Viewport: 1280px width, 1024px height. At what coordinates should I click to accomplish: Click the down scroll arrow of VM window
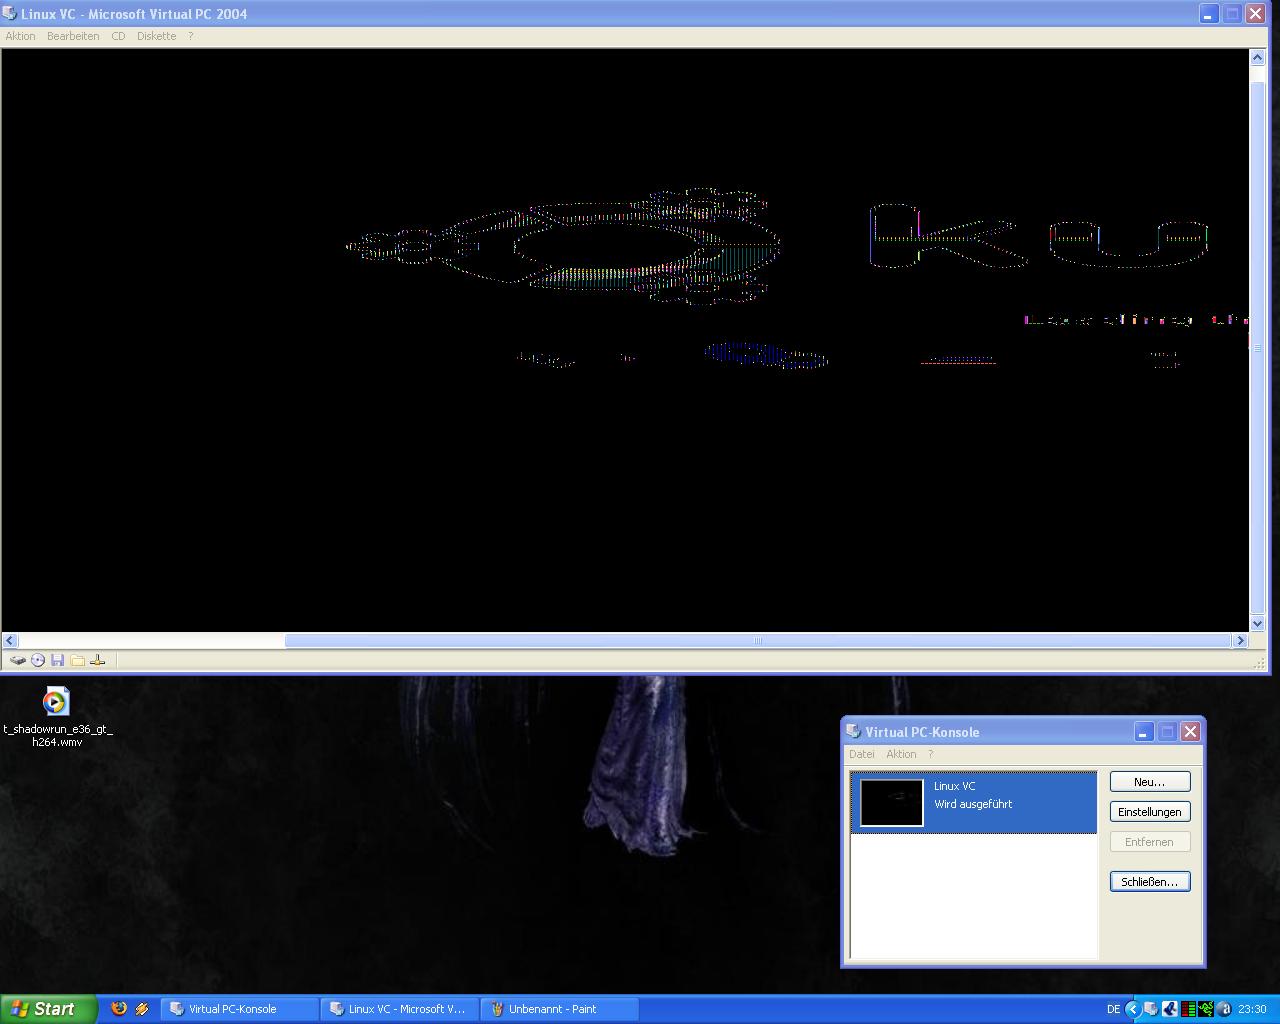pos(1258,624)
